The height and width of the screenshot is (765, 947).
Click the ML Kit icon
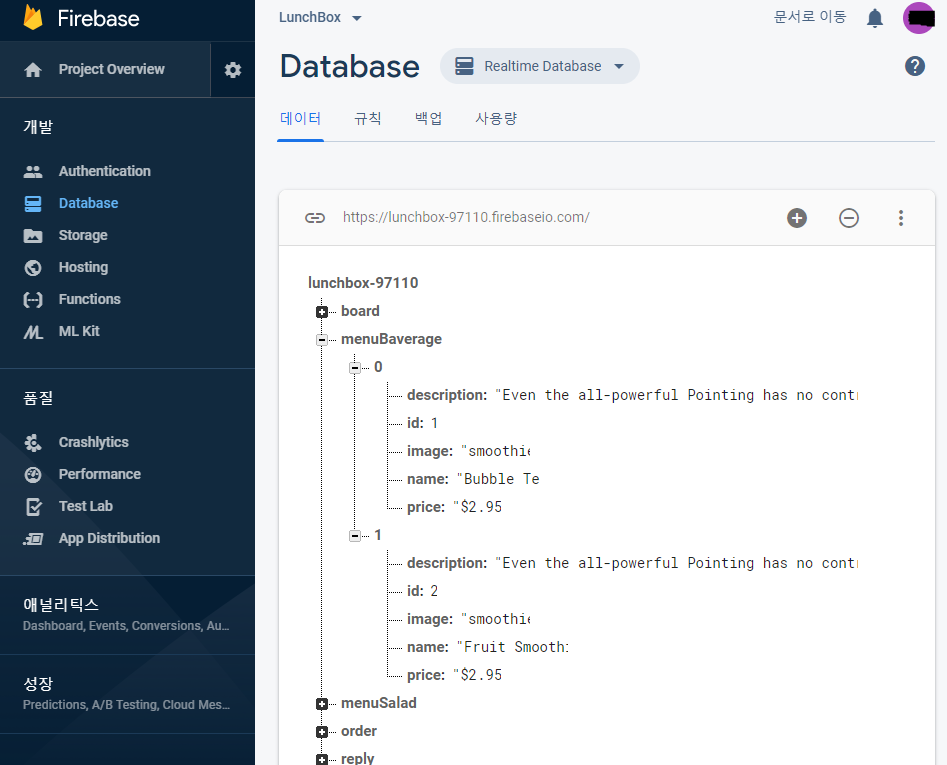point(33,331)
